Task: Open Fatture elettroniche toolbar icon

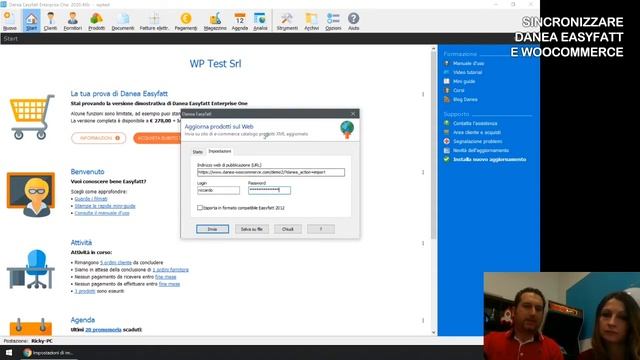Action: (154, 21)
